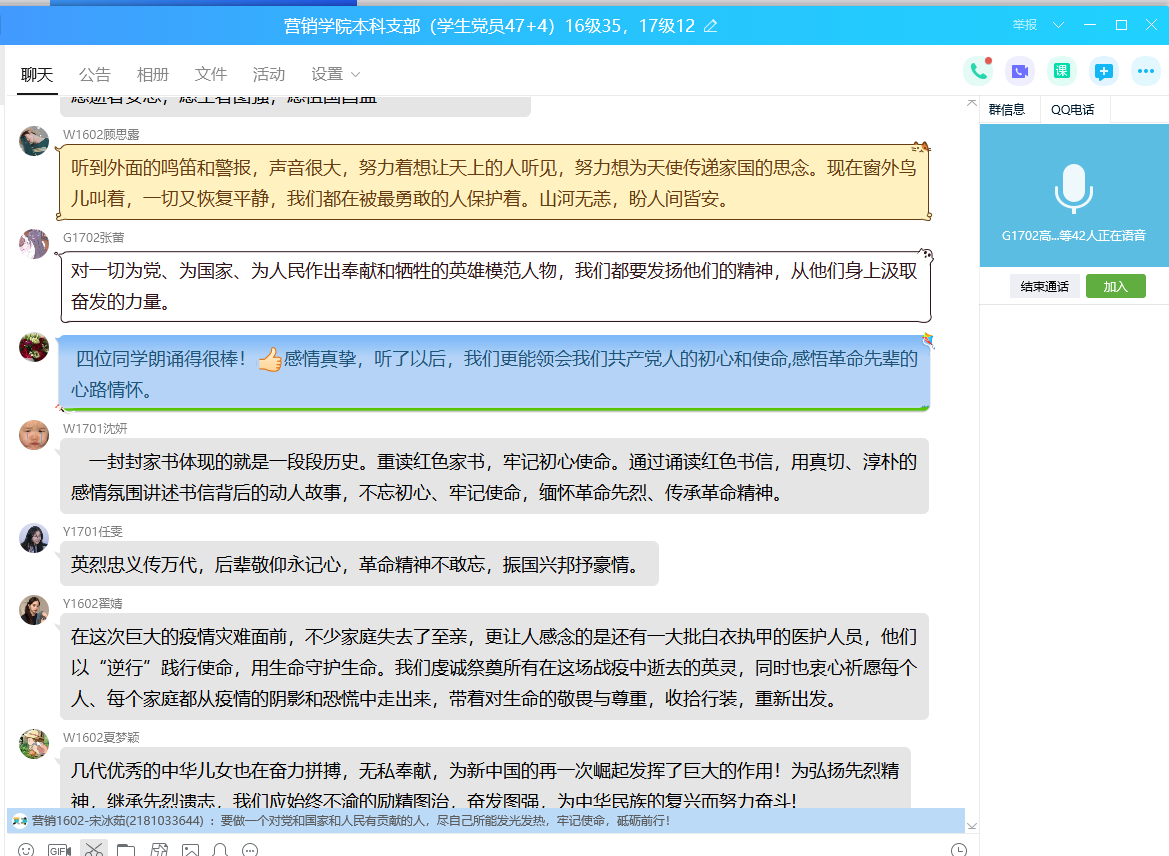The width and height of the screenshot is (1169, 856).
Task: Open the title bar chevron dropdown menu
Action: coord(1058,25)
